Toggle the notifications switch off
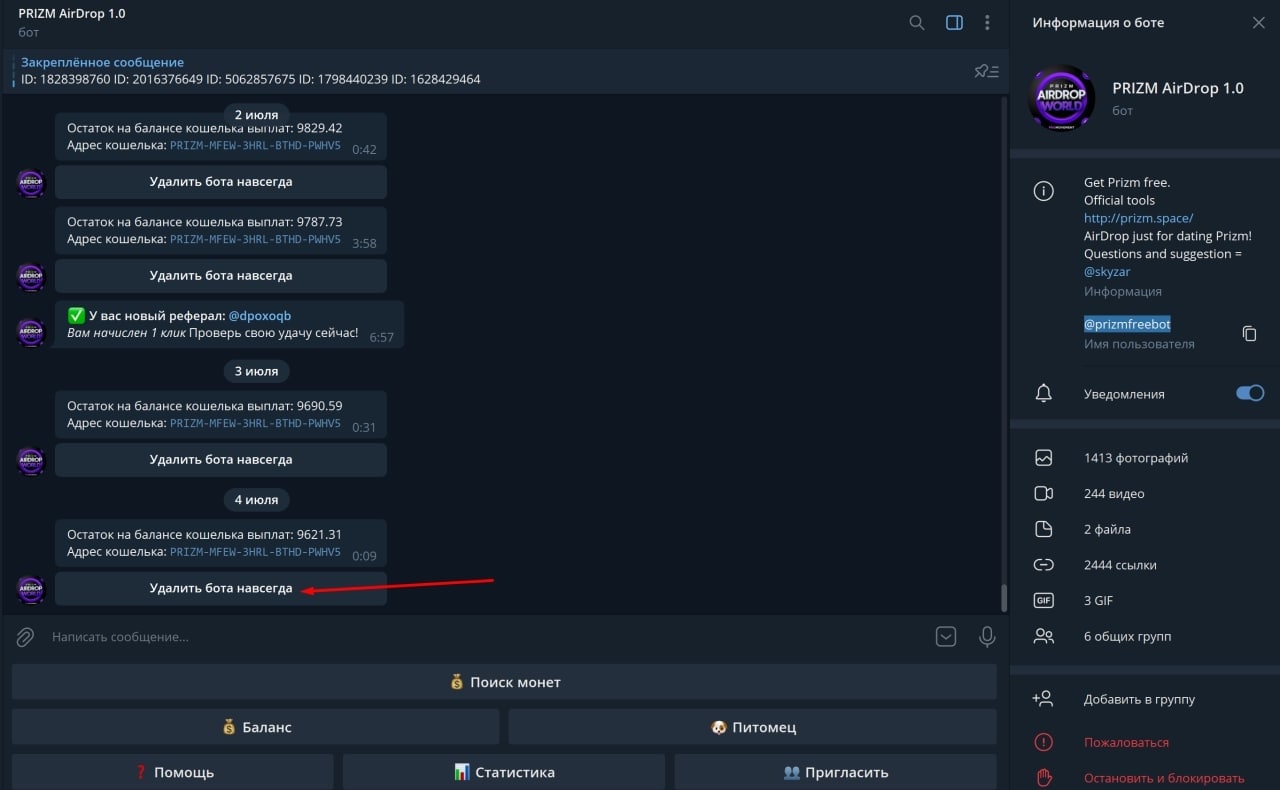 click(x=1250, y=393)
